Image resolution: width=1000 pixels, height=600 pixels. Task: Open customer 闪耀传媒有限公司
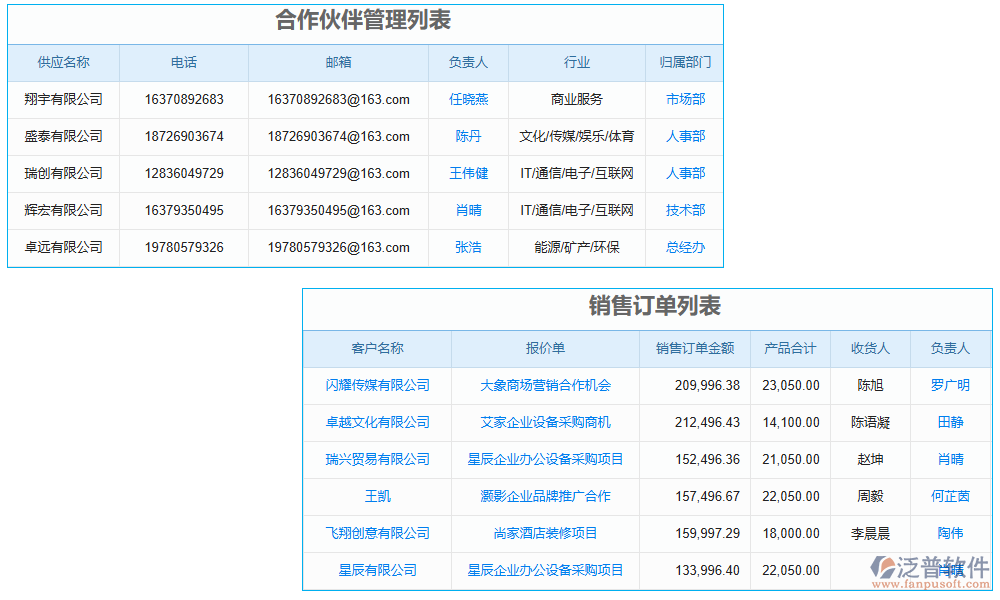tap(376, 385)
